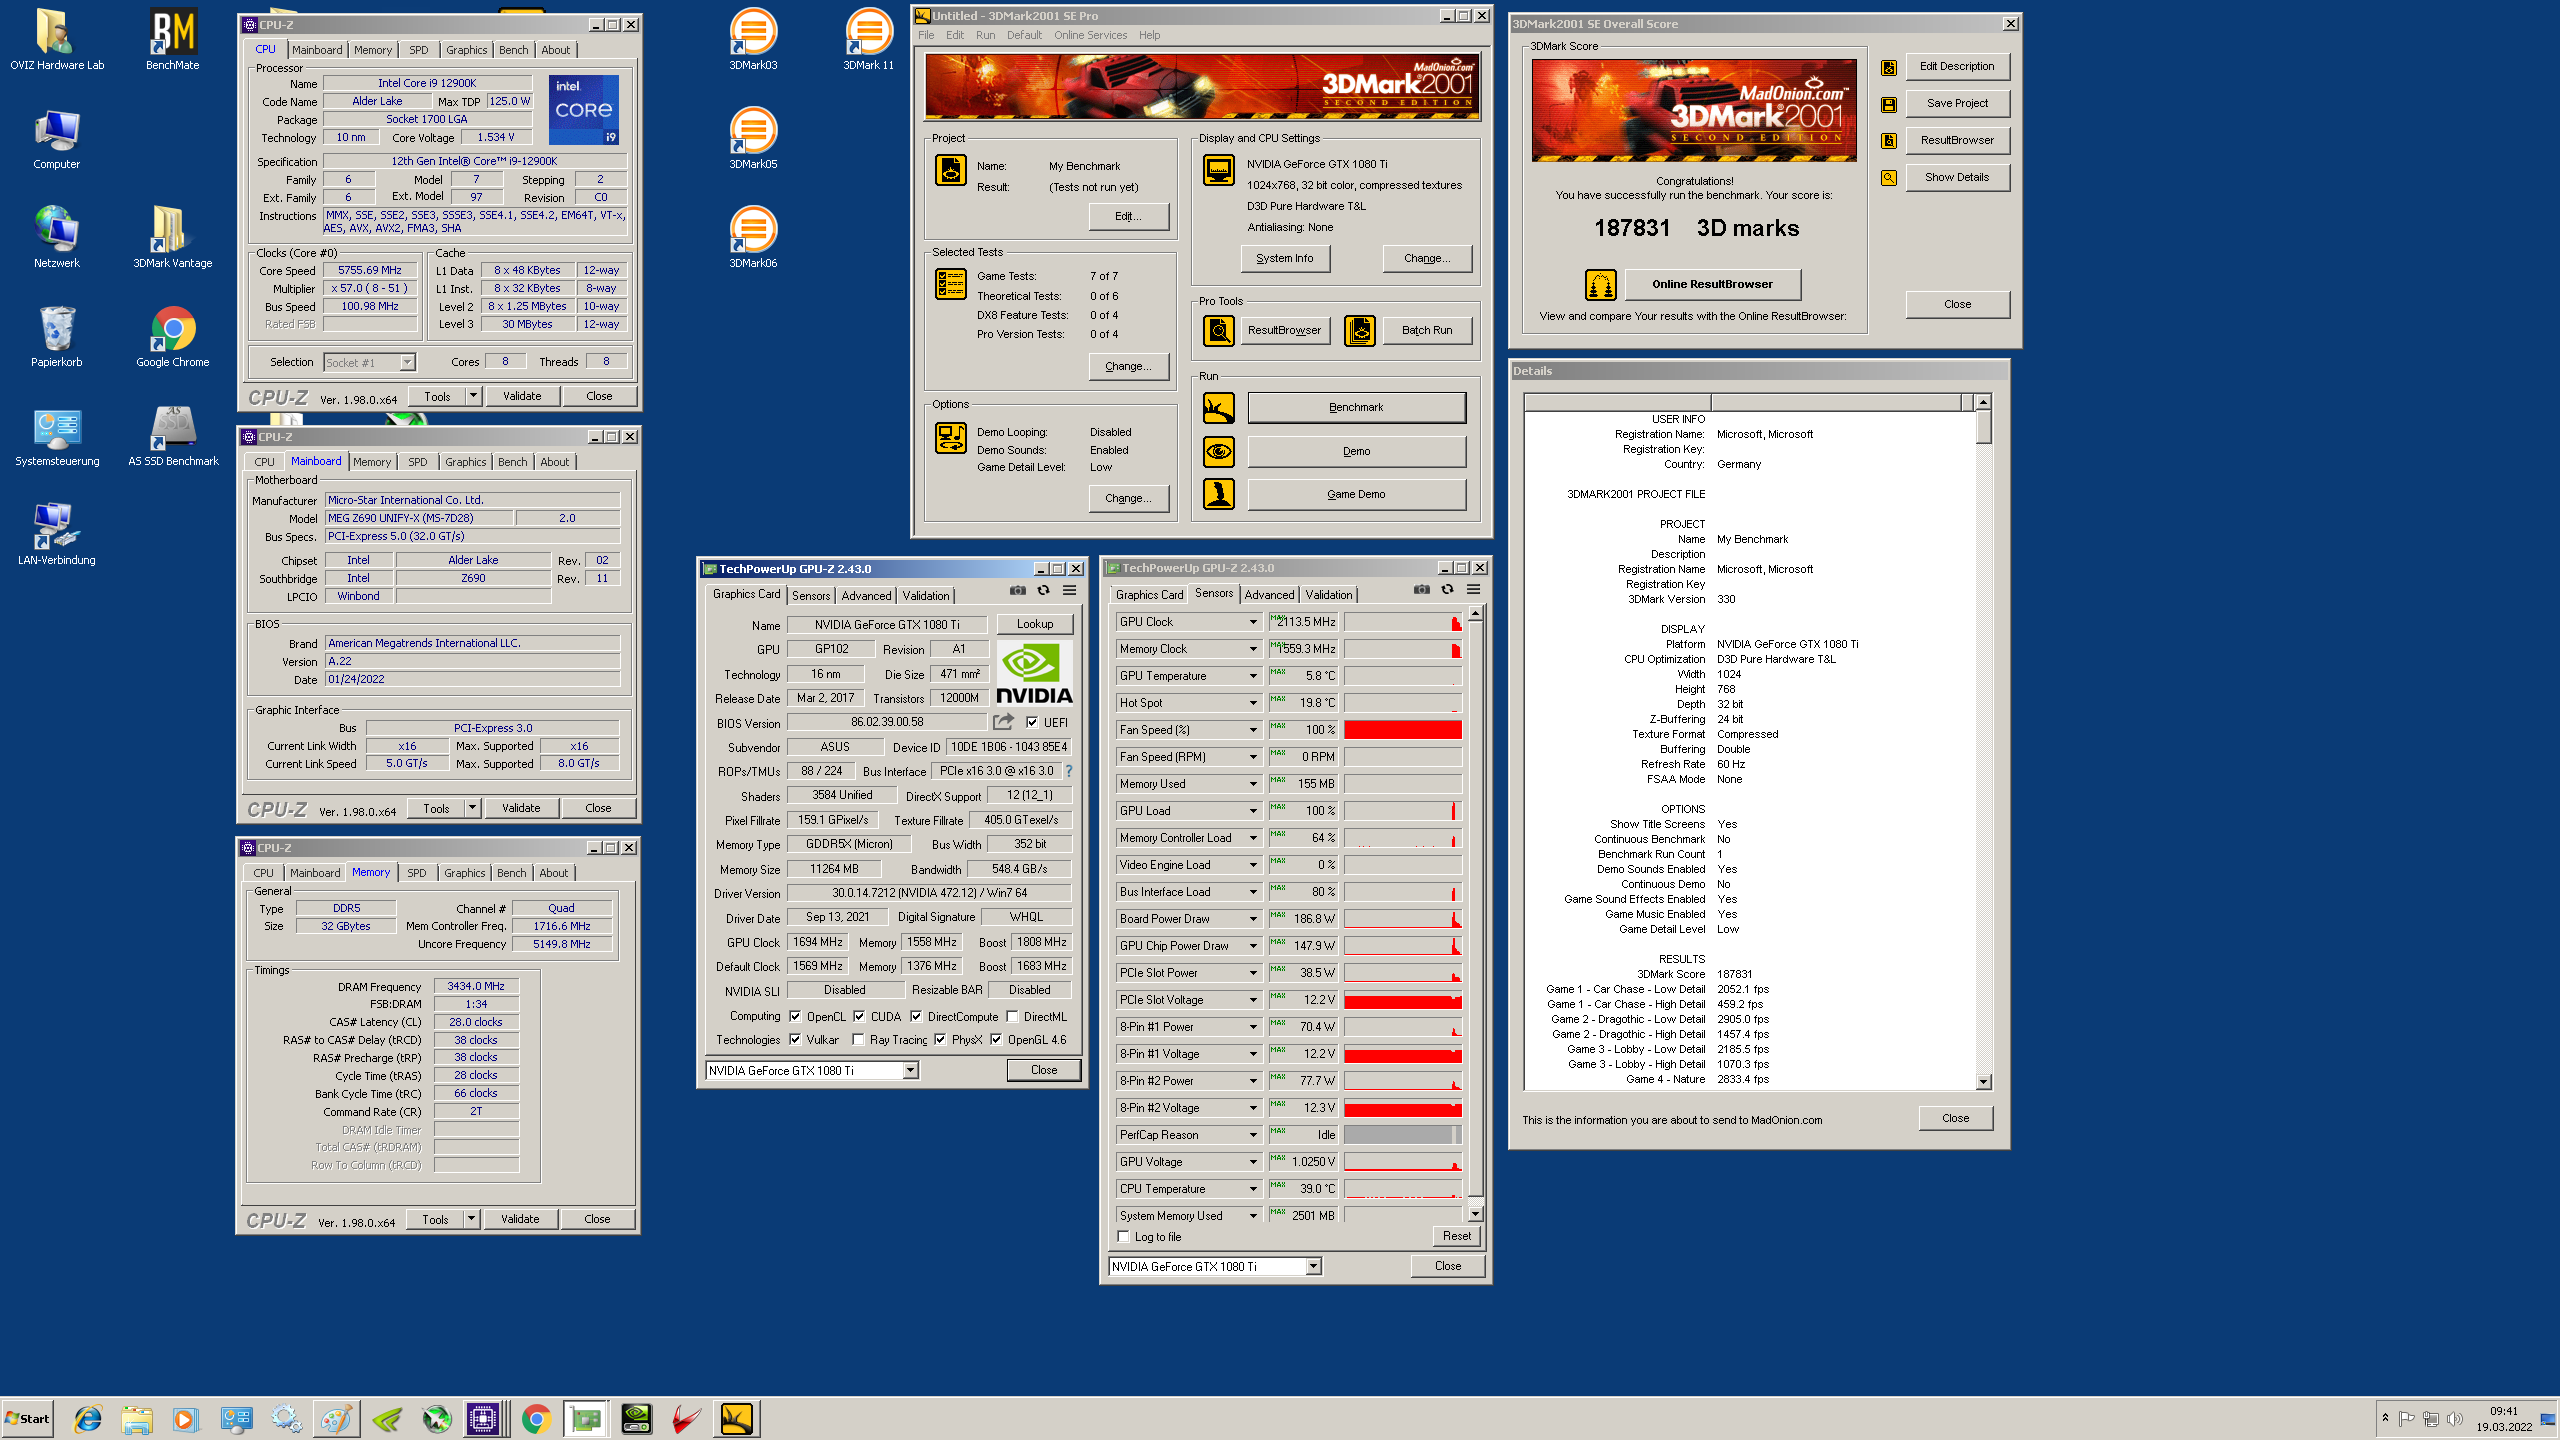Open the 3DMark 11 desktop shortcut
Viewport: 2560px width, 1440px height.
pyautogui.click(x=868, y=40)
